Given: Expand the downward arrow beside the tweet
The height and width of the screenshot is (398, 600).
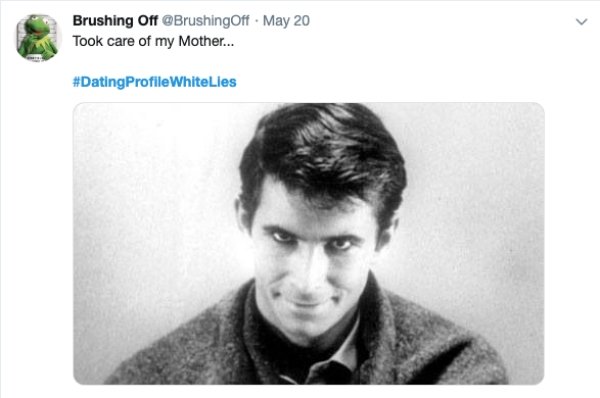Looking at the screenshot, I should (581, 22).
